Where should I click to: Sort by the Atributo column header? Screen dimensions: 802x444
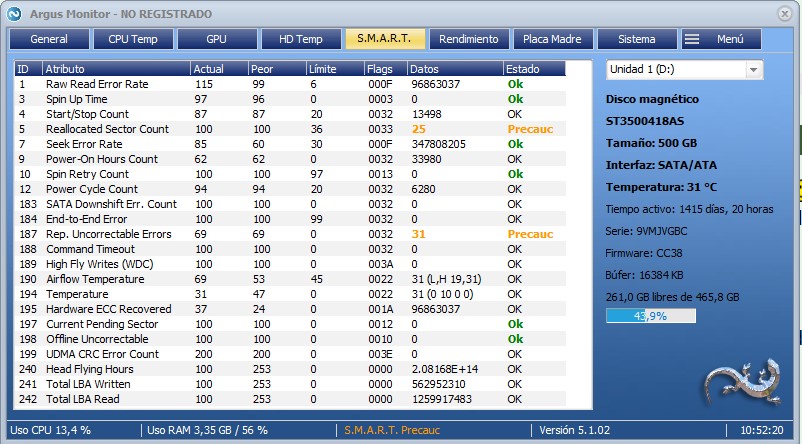coord(116,69)
